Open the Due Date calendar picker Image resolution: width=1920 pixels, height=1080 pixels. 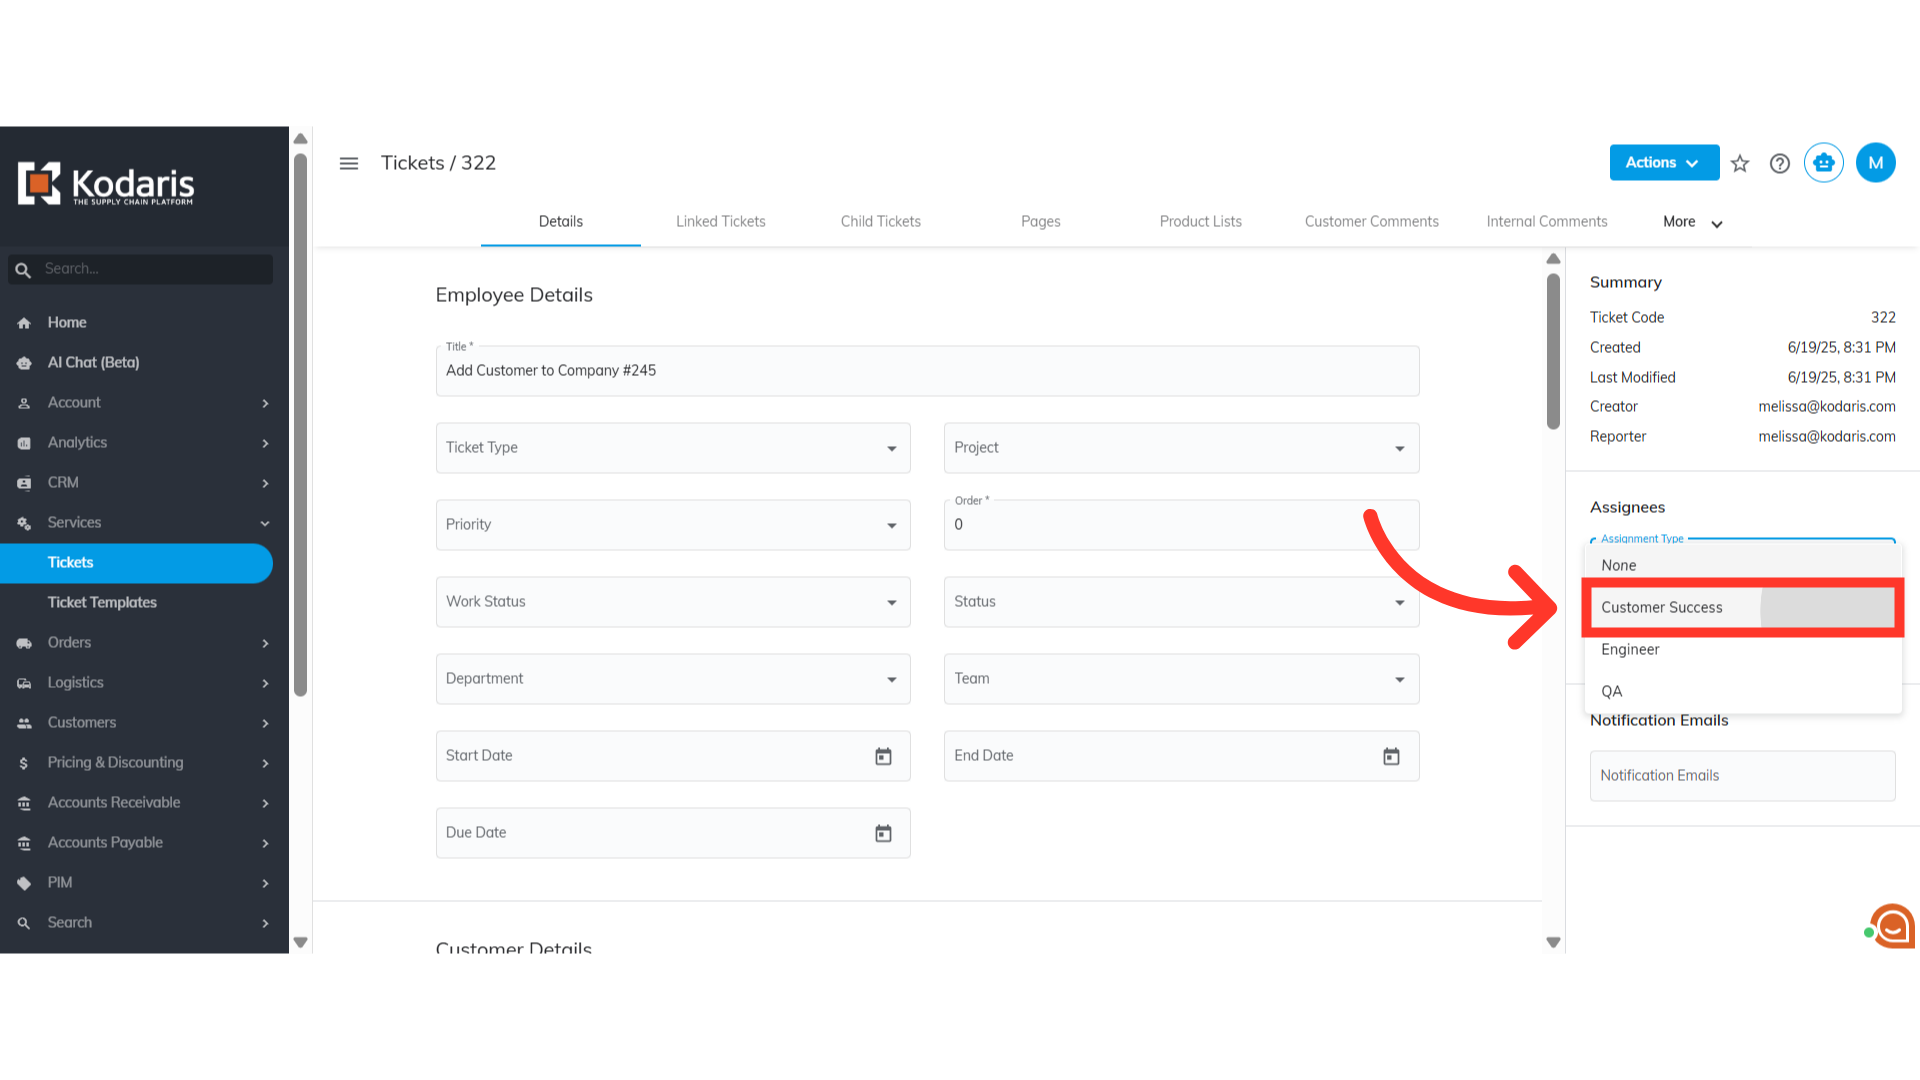[883, 833]
